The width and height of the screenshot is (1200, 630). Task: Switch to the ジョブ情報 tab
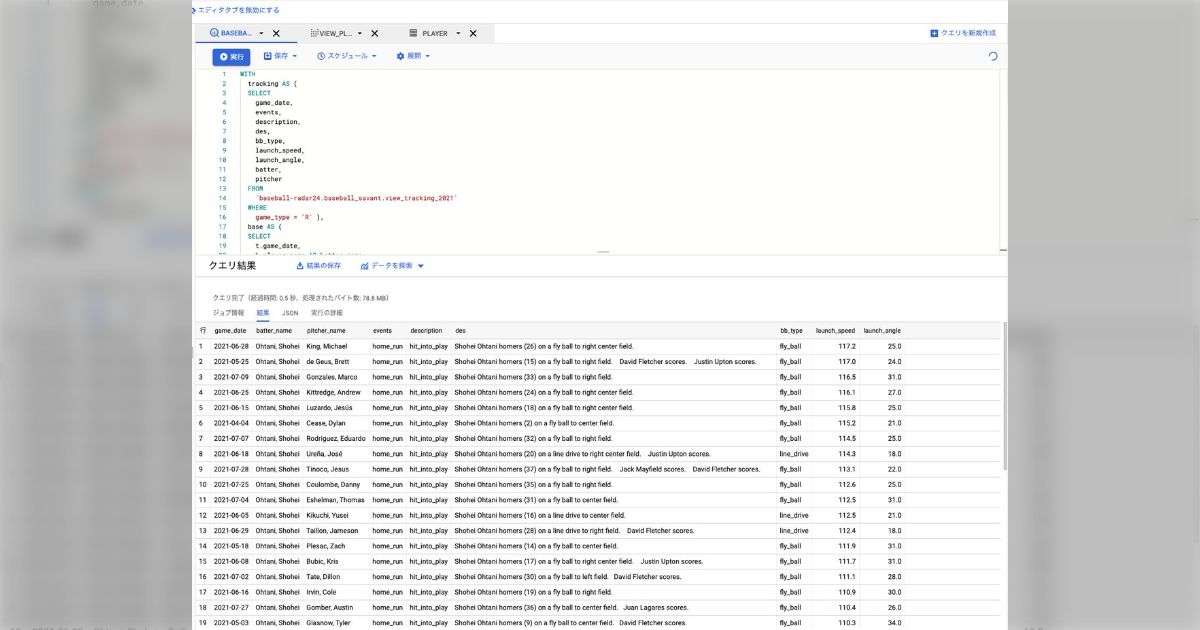(228, 313)
